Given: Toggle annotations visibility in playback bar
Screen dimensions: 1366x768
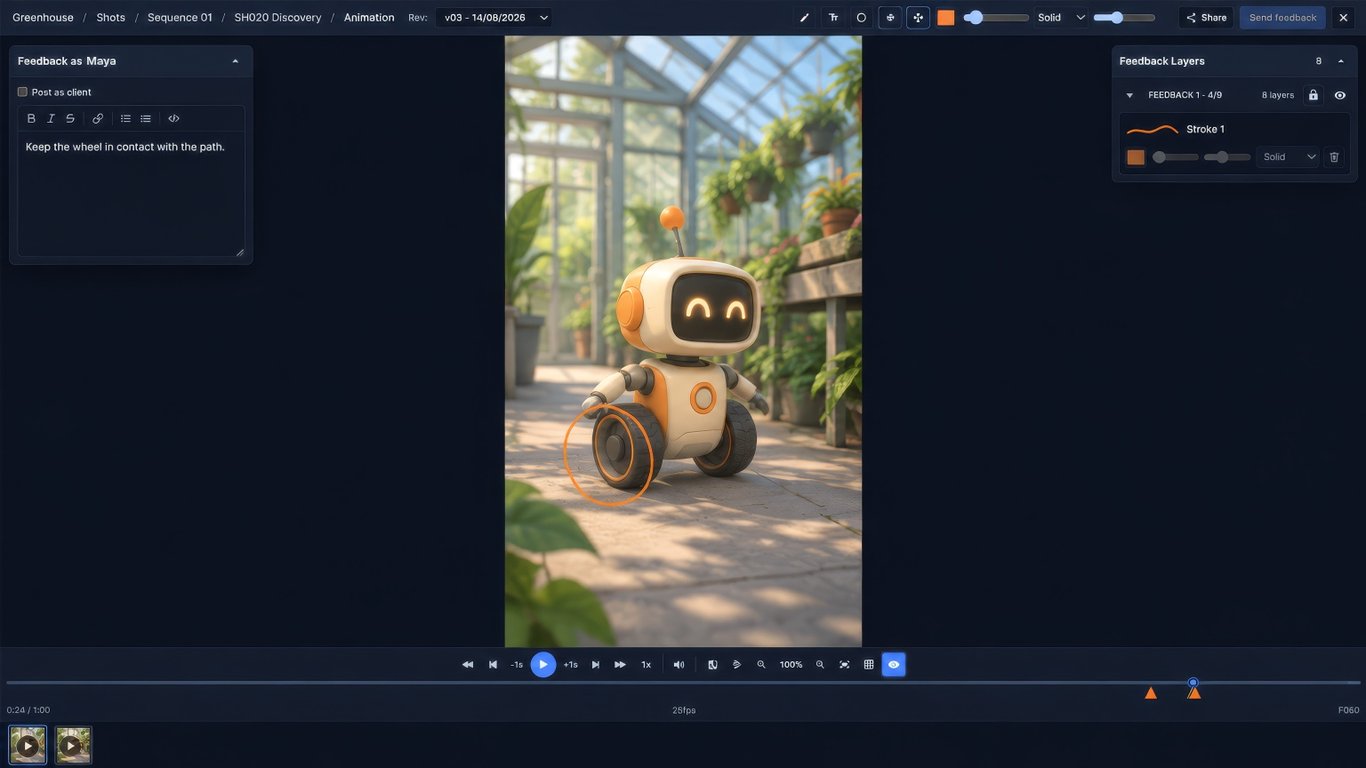Looking at the screenshot, I should (x=894, y=664).
